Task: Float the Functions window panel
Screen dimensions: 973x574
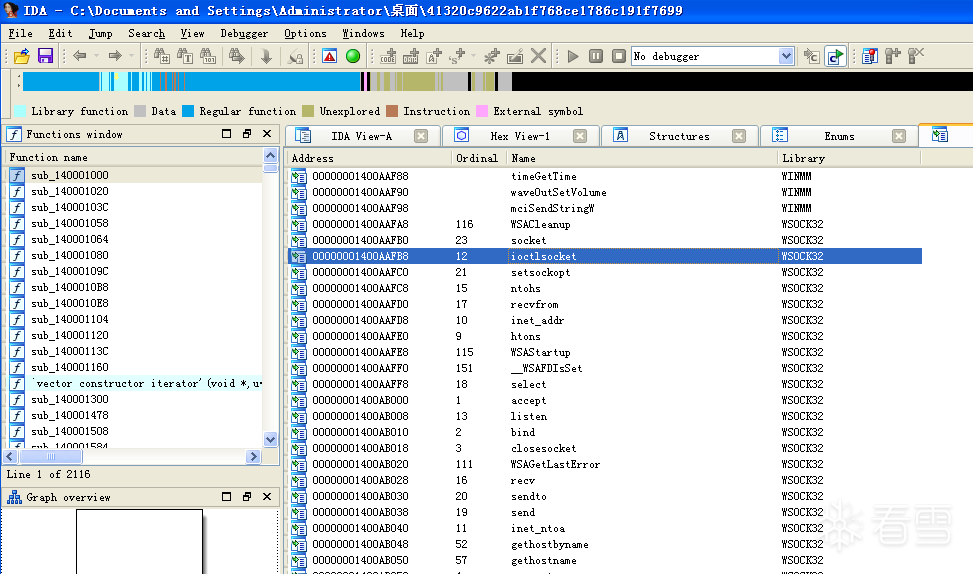Action: click(x=247, y=133)
